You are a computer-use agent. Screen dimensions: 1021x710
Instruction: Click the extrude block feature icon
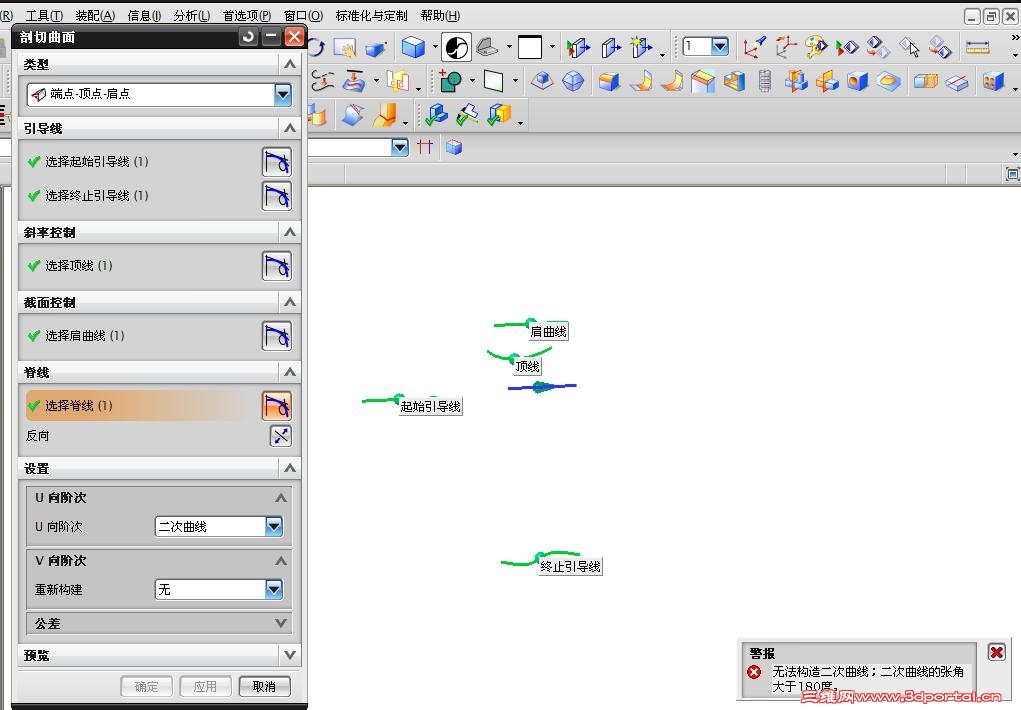point(609,81)
